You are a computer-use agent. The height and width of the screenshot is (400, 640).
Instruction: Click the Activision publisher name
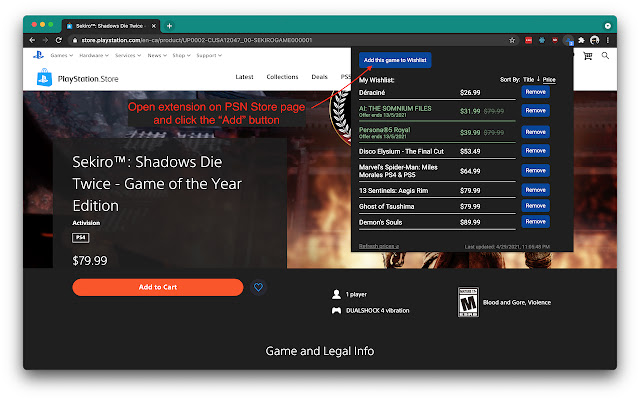click(x=86, y=223)
